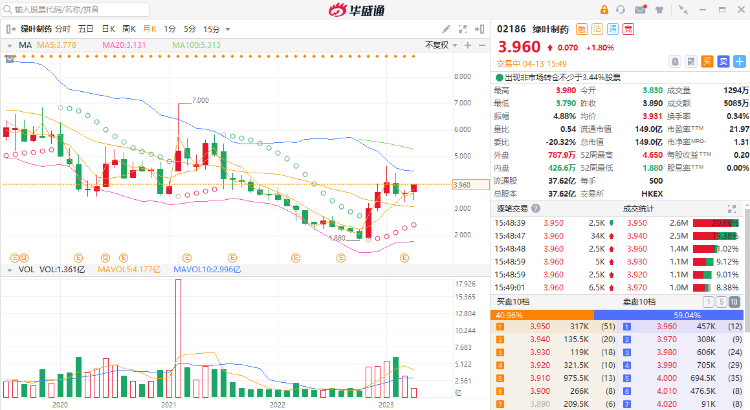Image resolution: width=750 pixels, height=410 pixels.
Task: Click the MA5:3.778 indicator label
Action: 56,45
